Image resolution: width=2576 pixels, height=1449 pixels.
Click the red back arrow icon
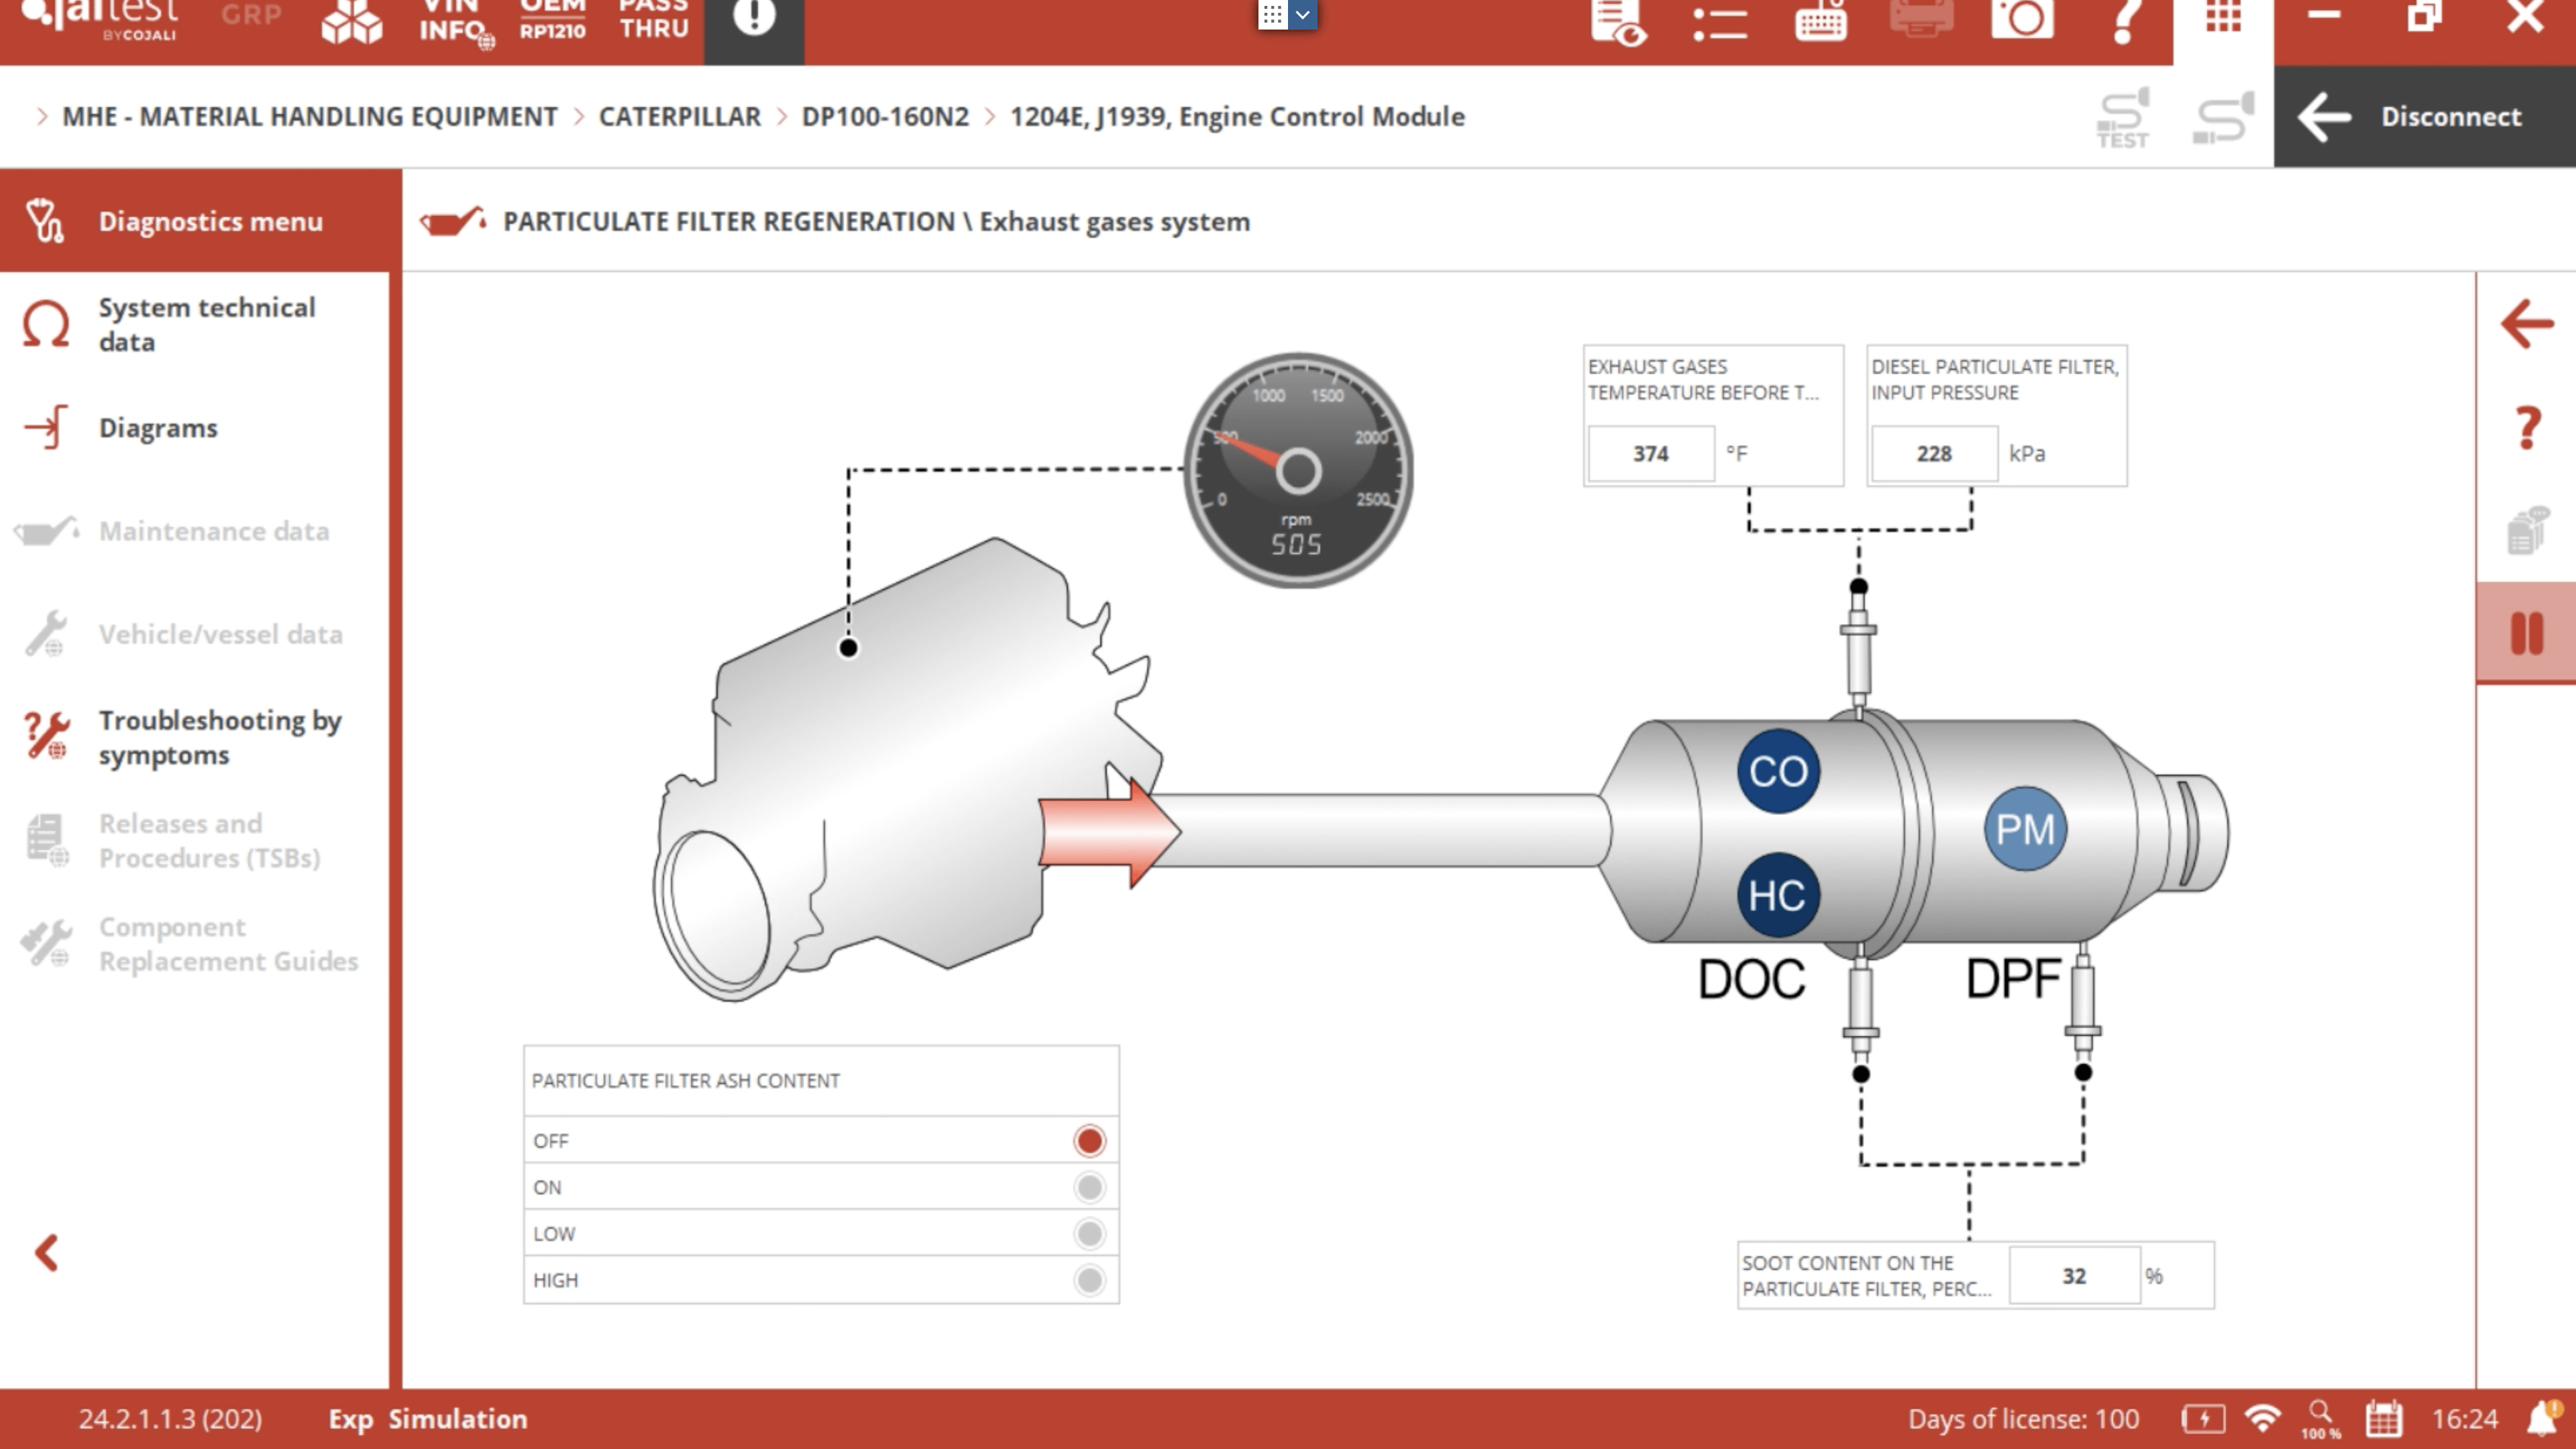click(x=2526, y=324)
